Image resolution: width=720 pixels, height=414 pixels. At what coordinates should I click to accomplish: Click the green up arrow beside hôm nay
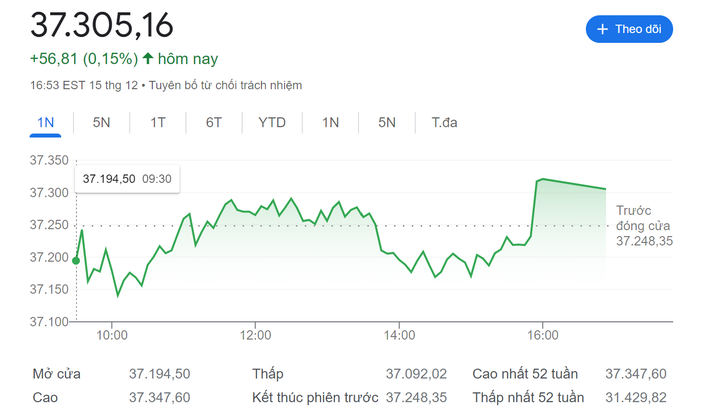pyautogui.click(x=148, y=59)
